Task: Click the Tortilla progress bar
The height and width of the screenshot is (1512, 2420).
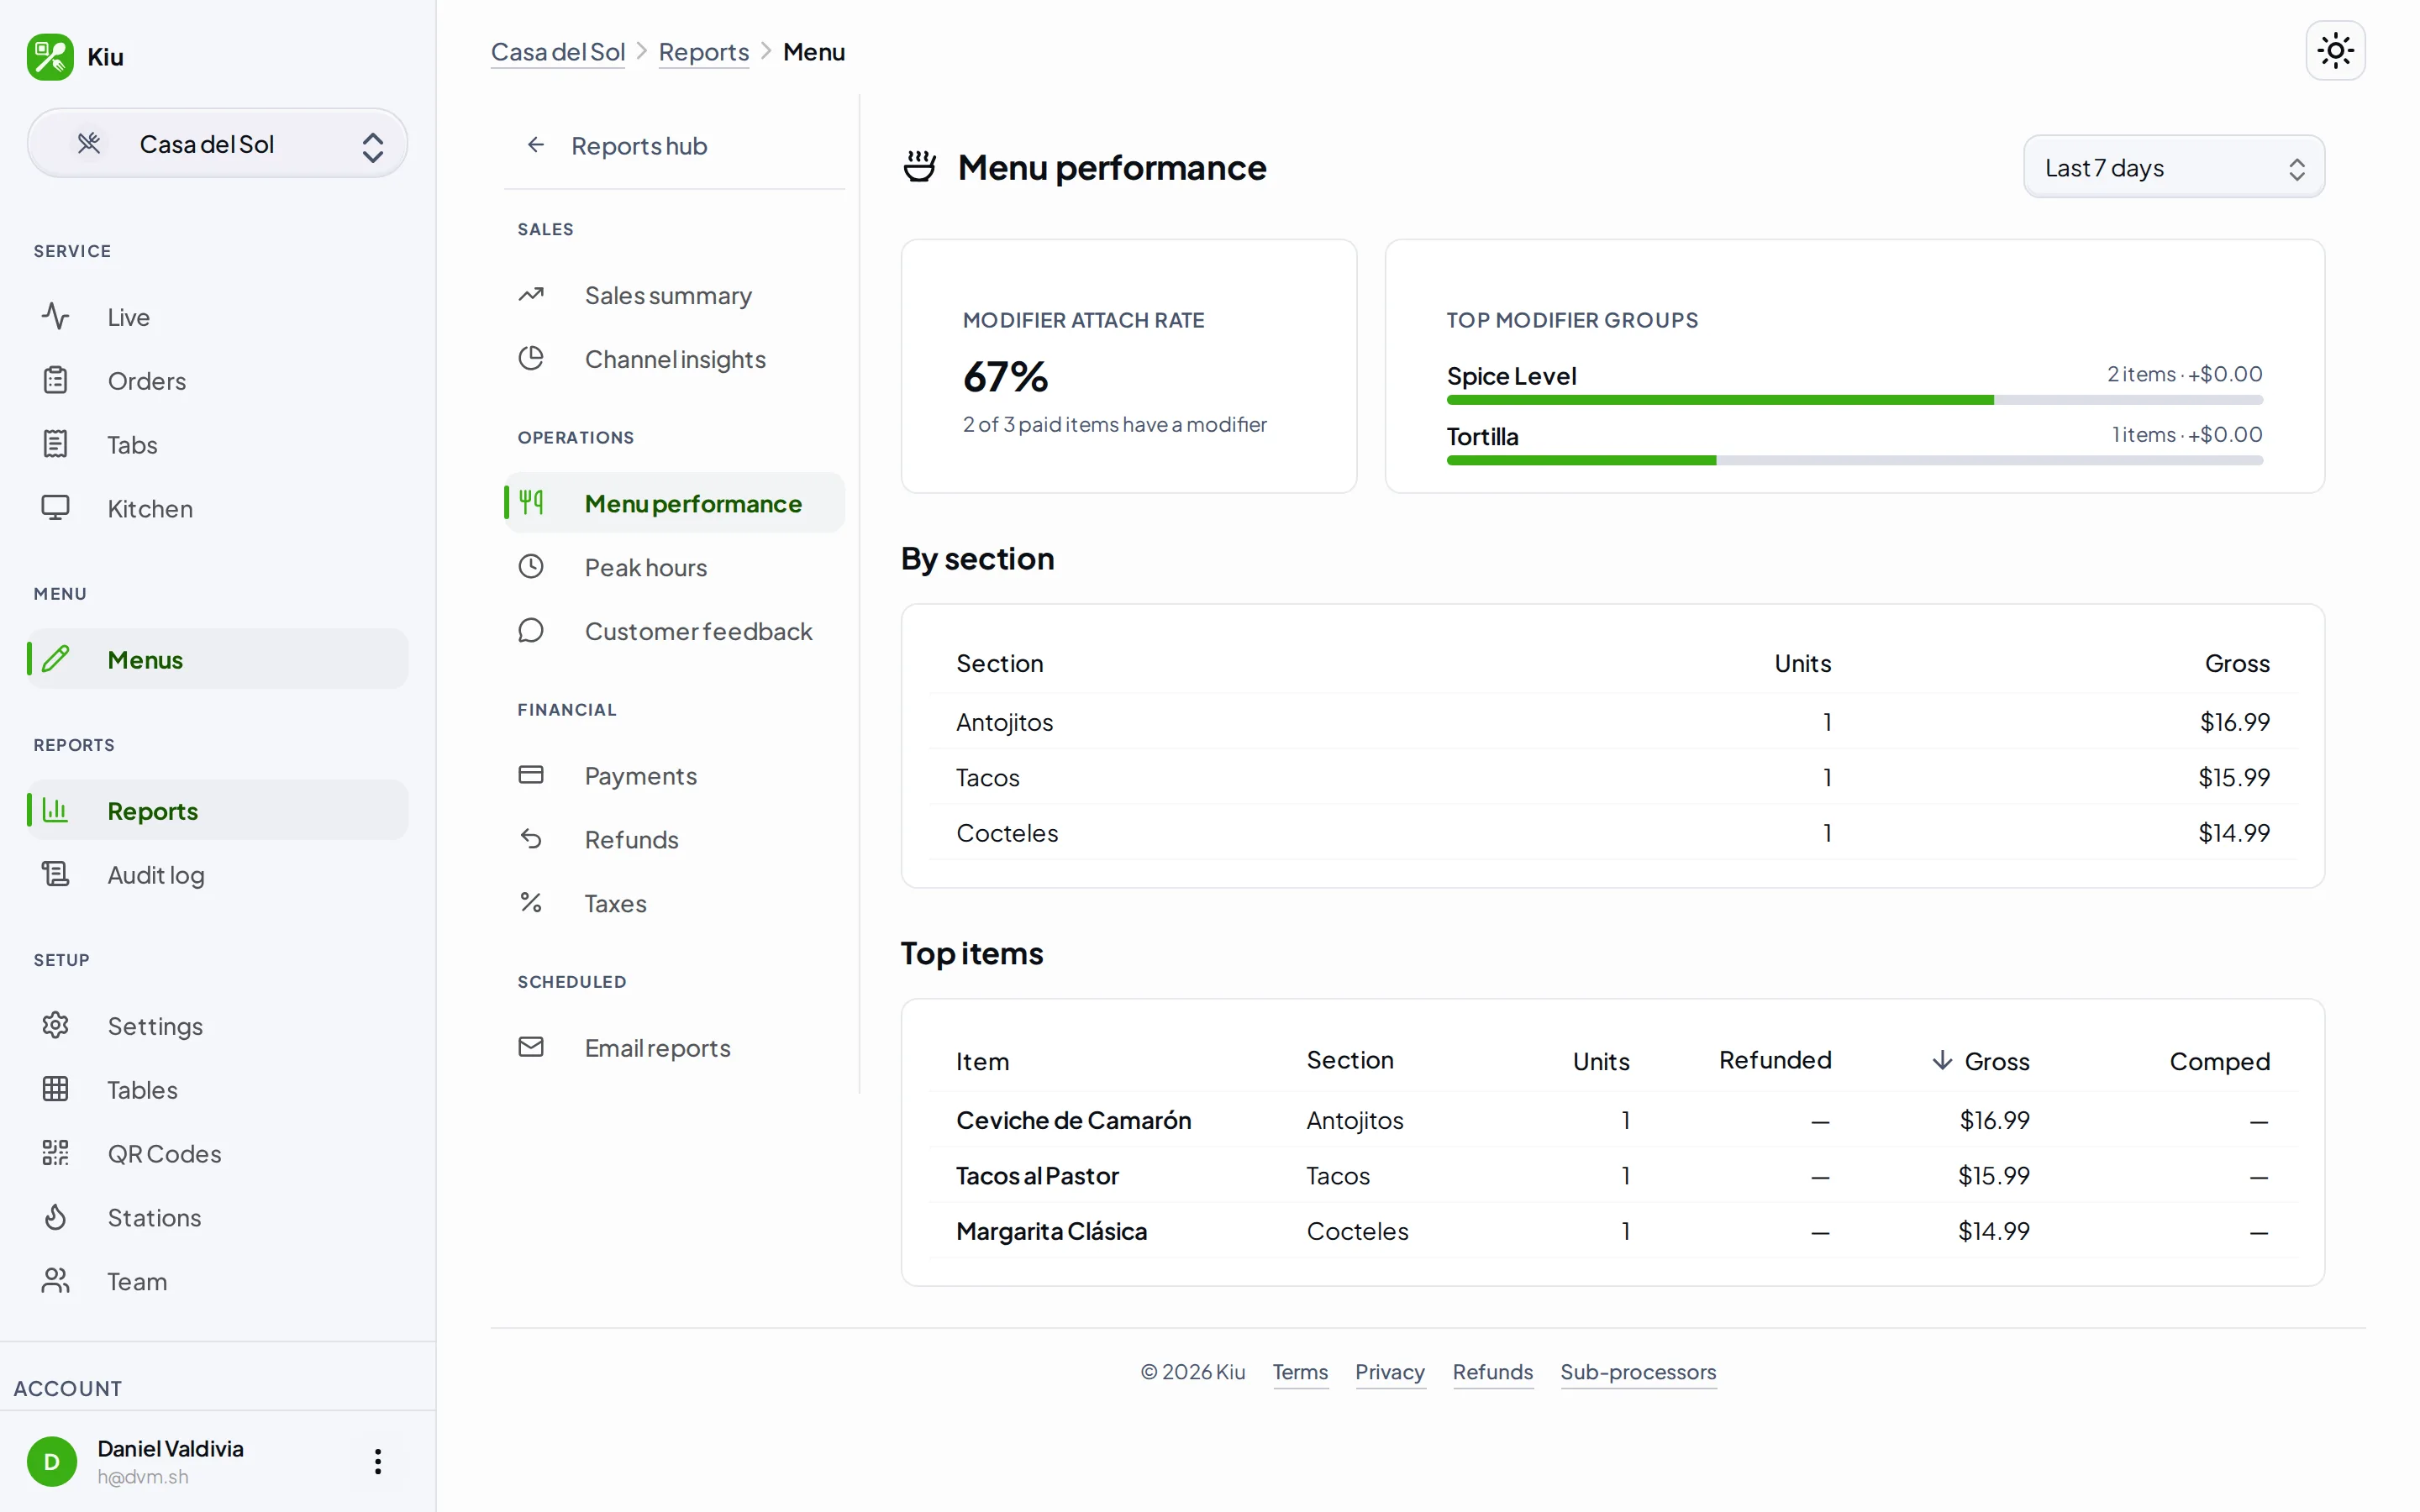Action: [1855, 460]
